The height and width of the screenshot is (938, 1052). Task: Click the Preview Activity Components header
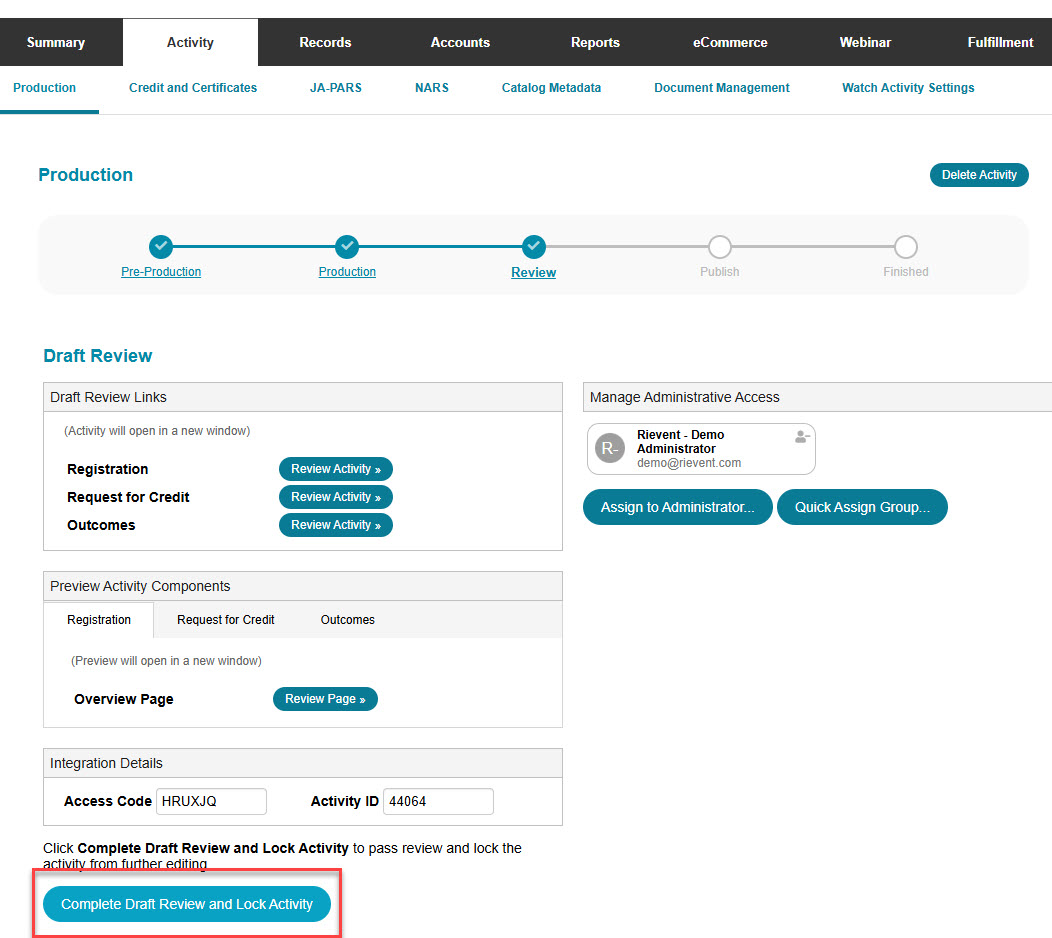click(303, 586)
